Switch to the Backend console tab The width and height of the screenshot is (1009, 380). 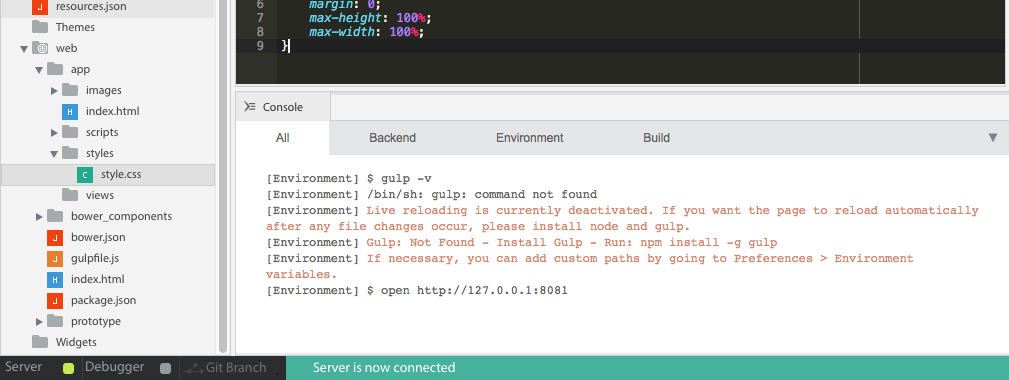[393, 138]
